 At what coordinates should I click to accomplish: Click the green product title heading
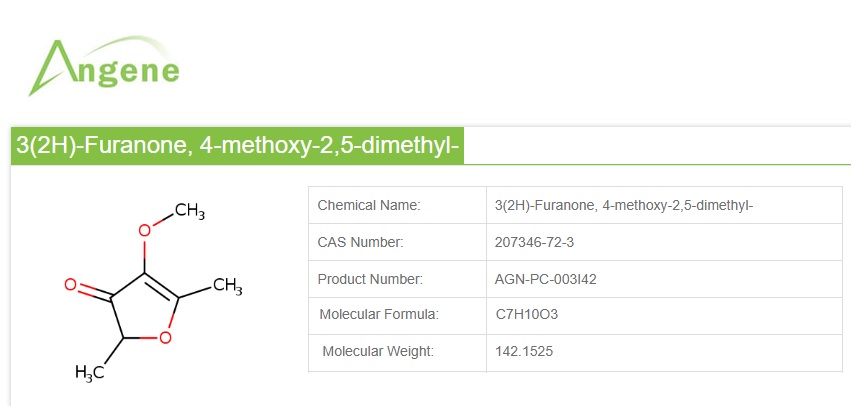coord(238,146)
